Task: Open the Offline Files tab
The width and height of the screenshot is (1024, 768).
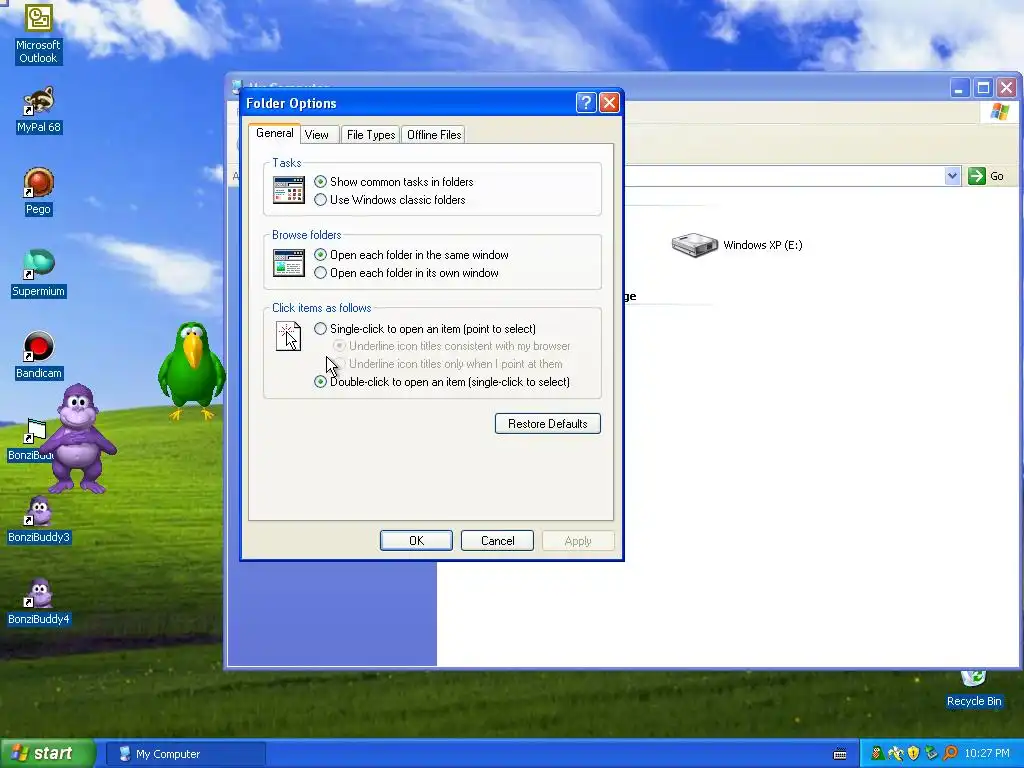Action: tap(434, 135)
